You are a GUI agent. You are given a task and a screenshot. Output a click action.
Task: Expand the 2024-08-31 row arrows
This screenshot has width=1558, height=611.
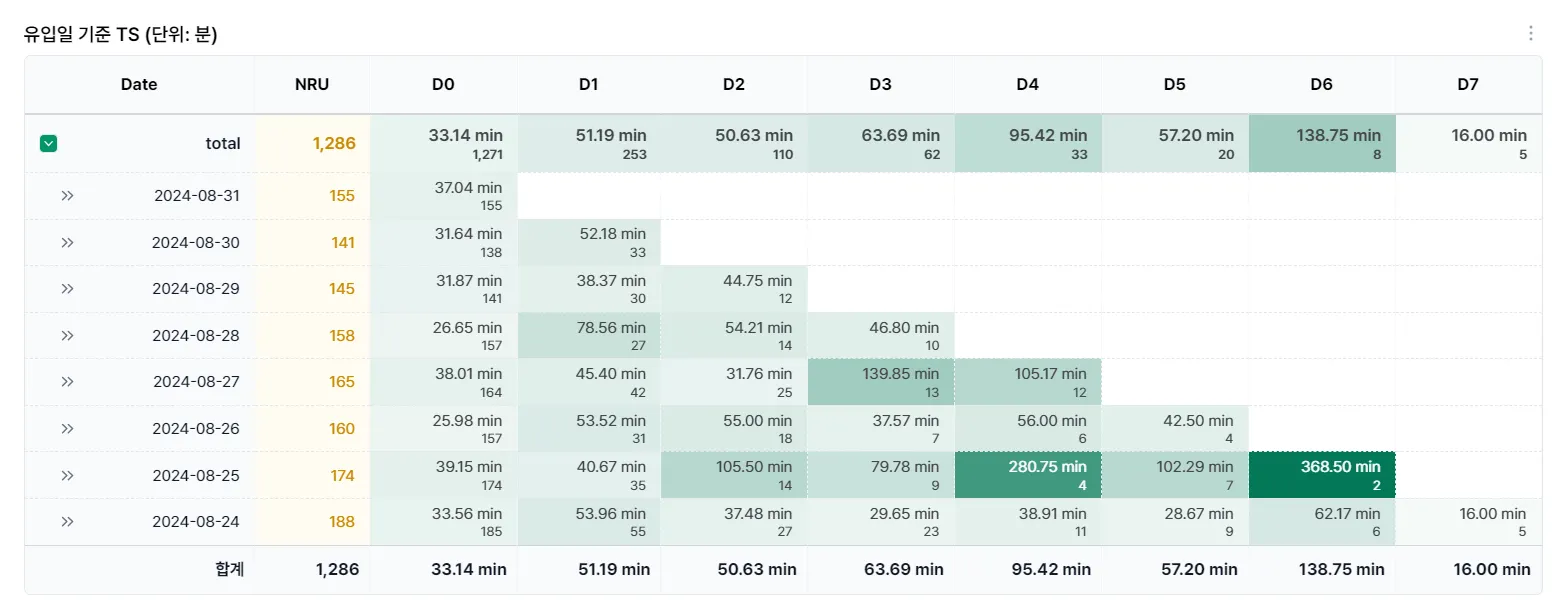coord(67,196)
